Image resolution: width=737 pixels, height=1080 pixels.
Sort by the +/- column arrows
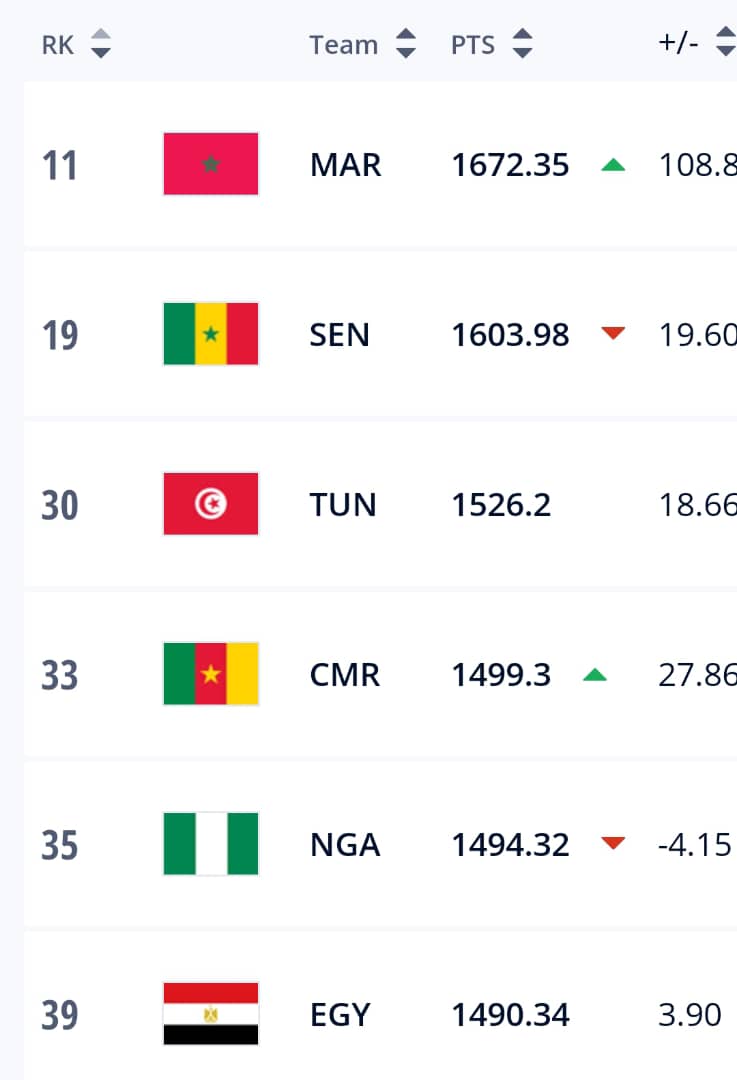[725, 42]
